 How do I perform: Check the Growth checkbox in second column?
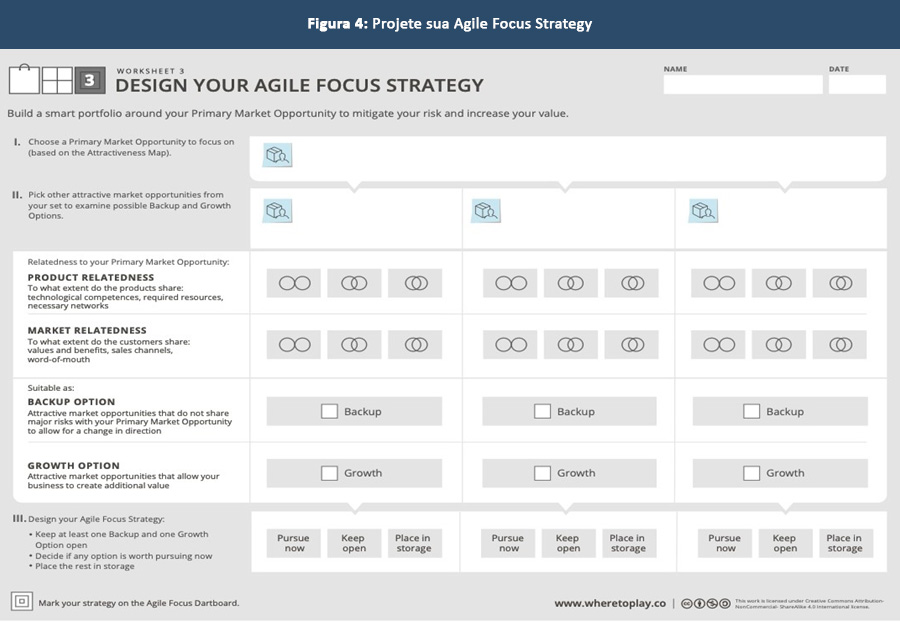[x=542, y=473]
